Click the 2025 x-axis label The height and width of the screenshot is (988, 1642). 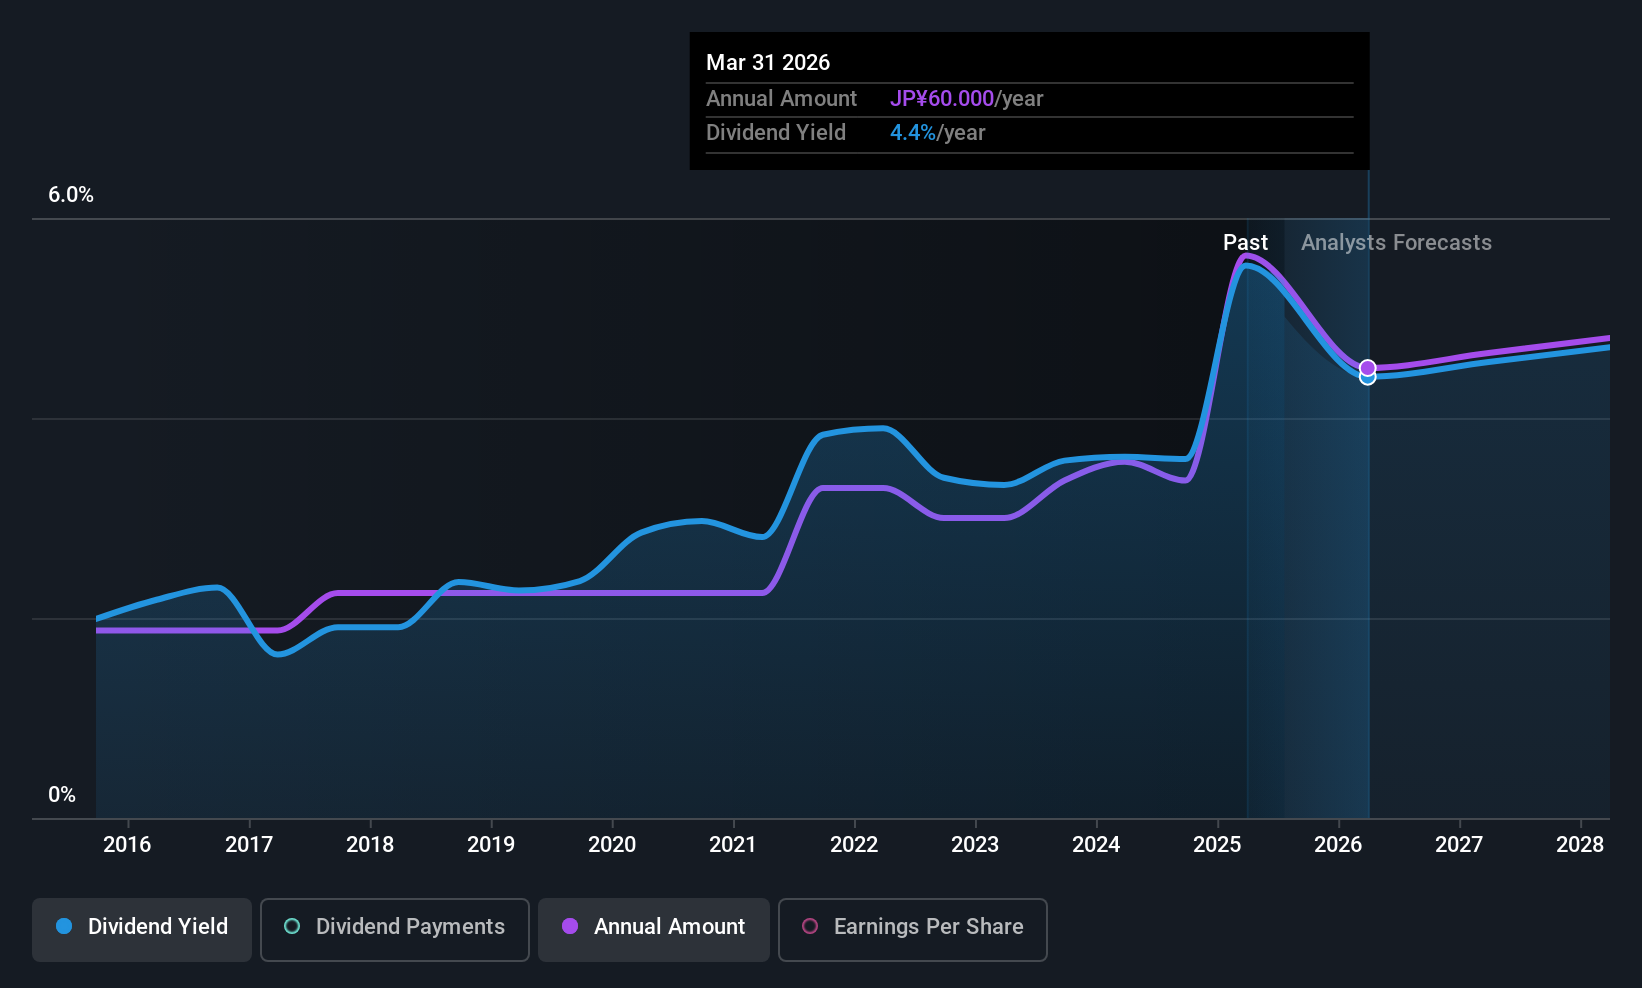click(1217, 844)
